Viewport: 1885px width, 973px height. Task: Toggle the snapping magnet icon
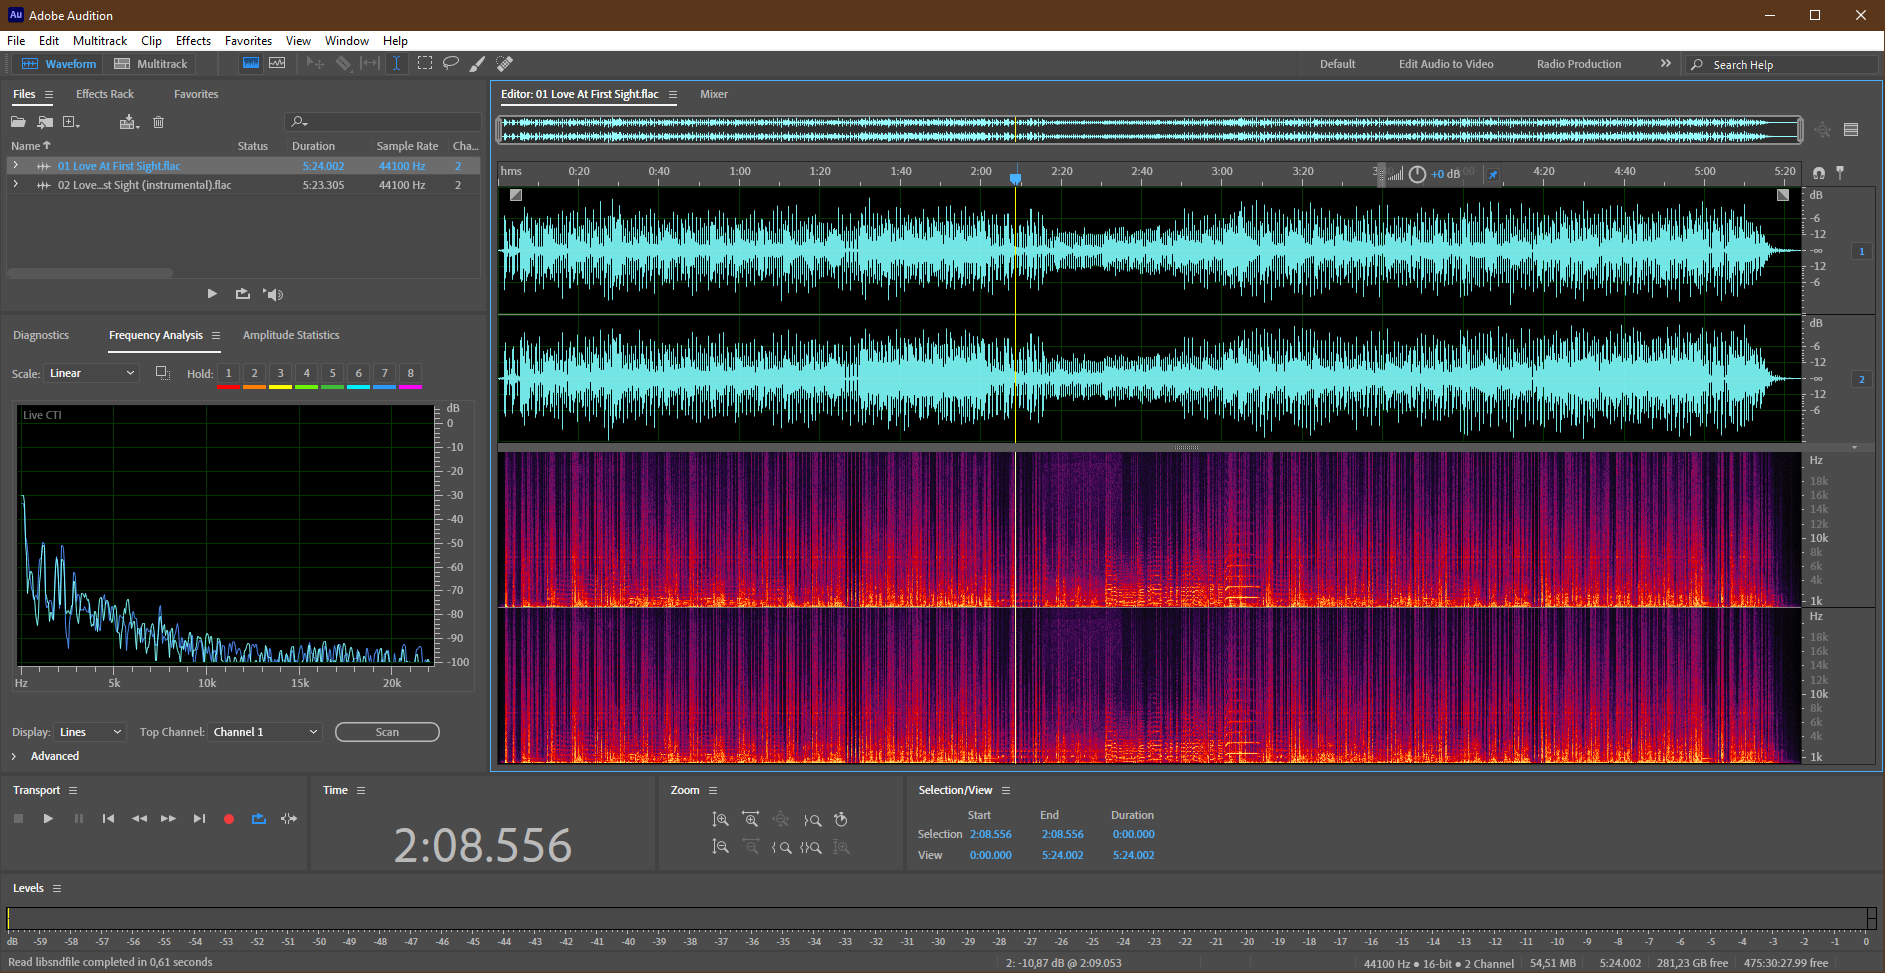(1818, 173)
